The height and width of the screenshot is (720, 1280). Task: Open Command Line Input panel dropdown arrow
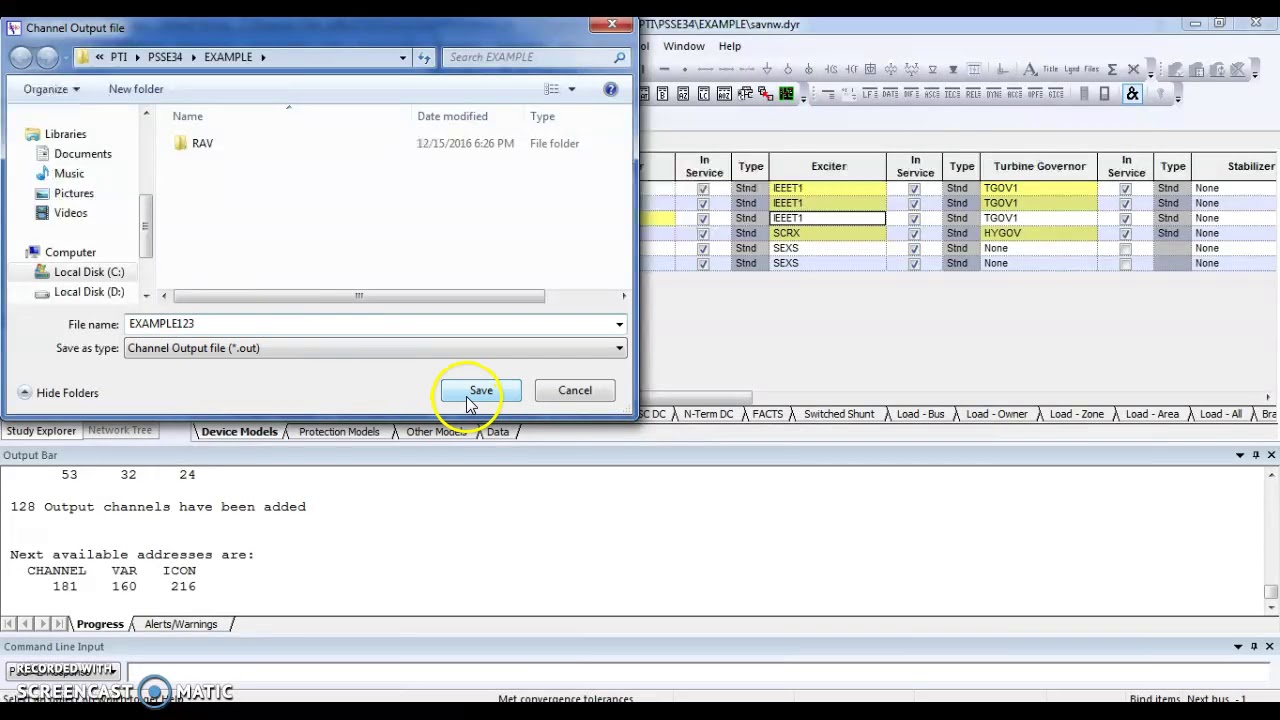pos(1240,646)
